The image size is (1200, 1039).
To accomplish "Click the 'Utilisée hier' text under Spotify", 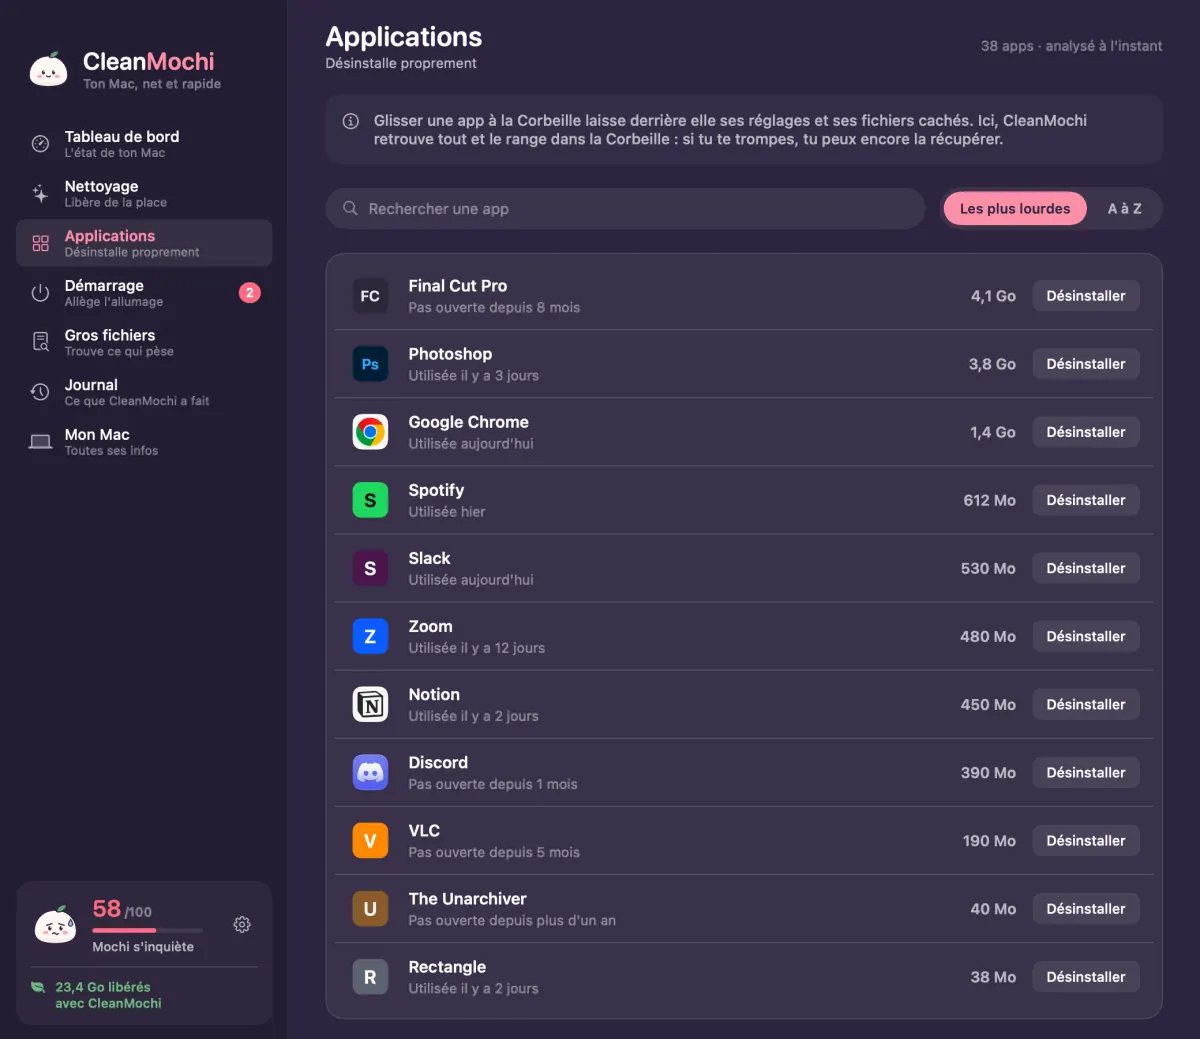I will coord(447,512).
